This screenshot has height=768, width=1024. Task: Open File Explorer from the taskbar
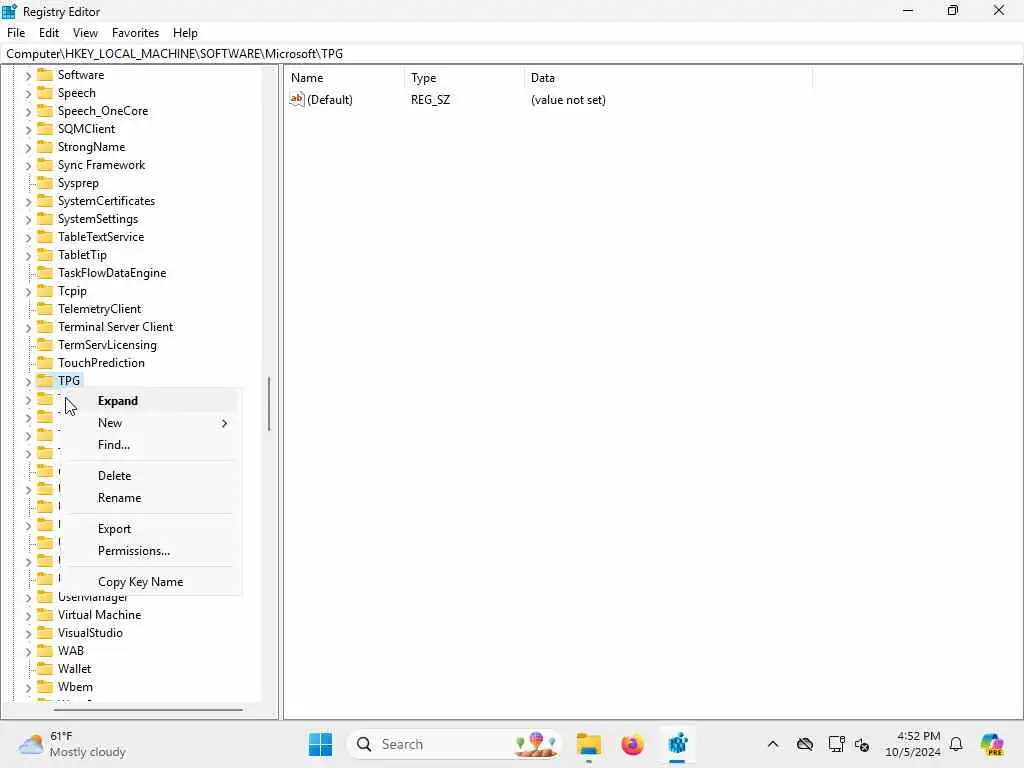[588, 744]
